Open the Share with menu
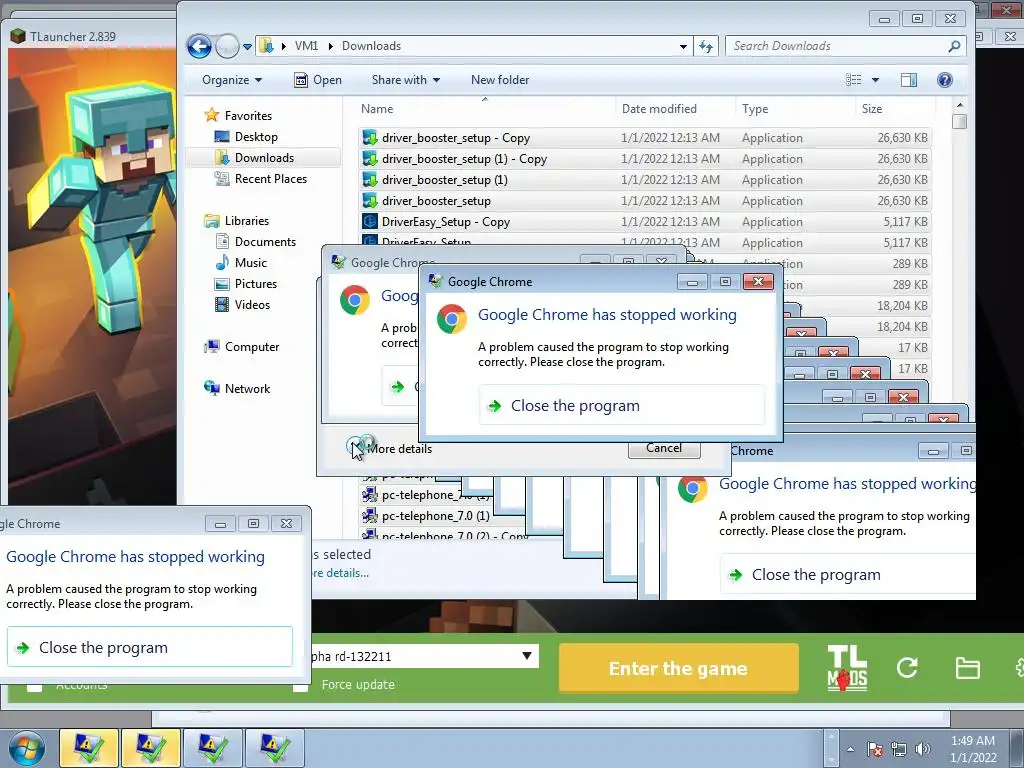Screen dimensions: 1024x768 [406, 80]
